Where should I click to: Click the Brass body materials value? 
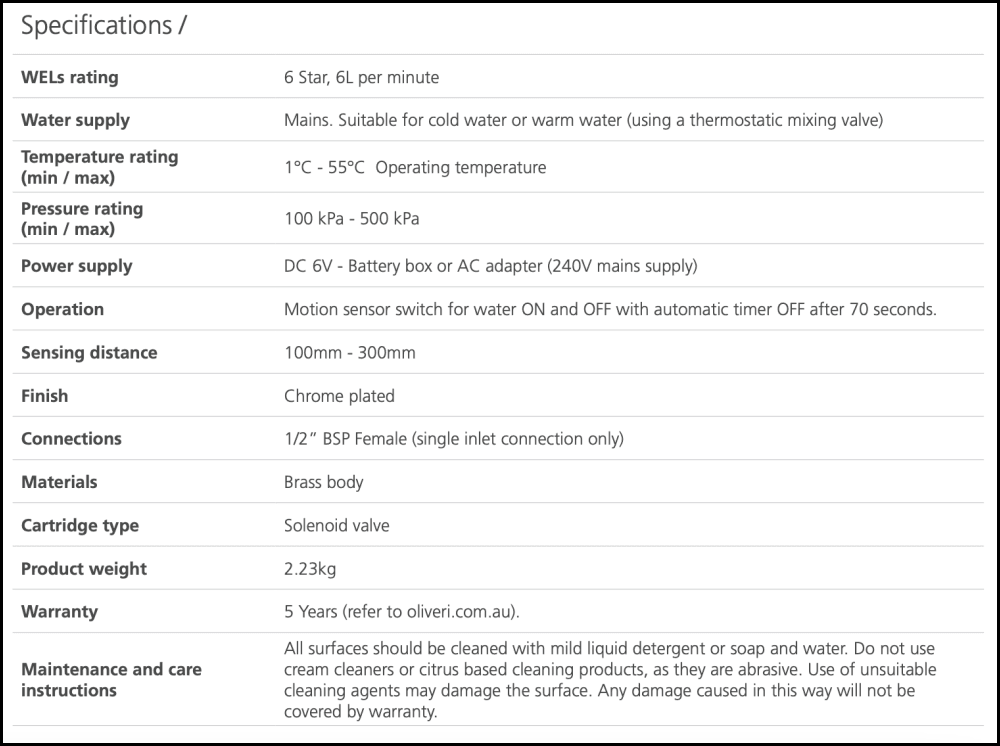pos(323,482)
